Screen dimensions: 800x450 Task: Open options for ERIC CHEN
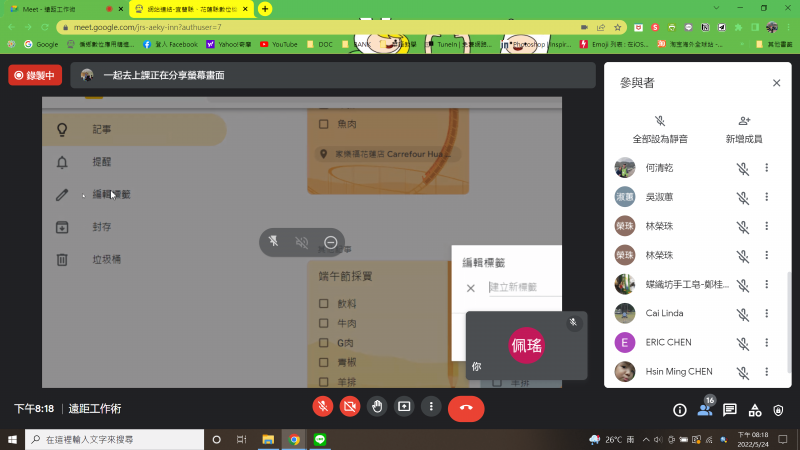click(766, 342)
